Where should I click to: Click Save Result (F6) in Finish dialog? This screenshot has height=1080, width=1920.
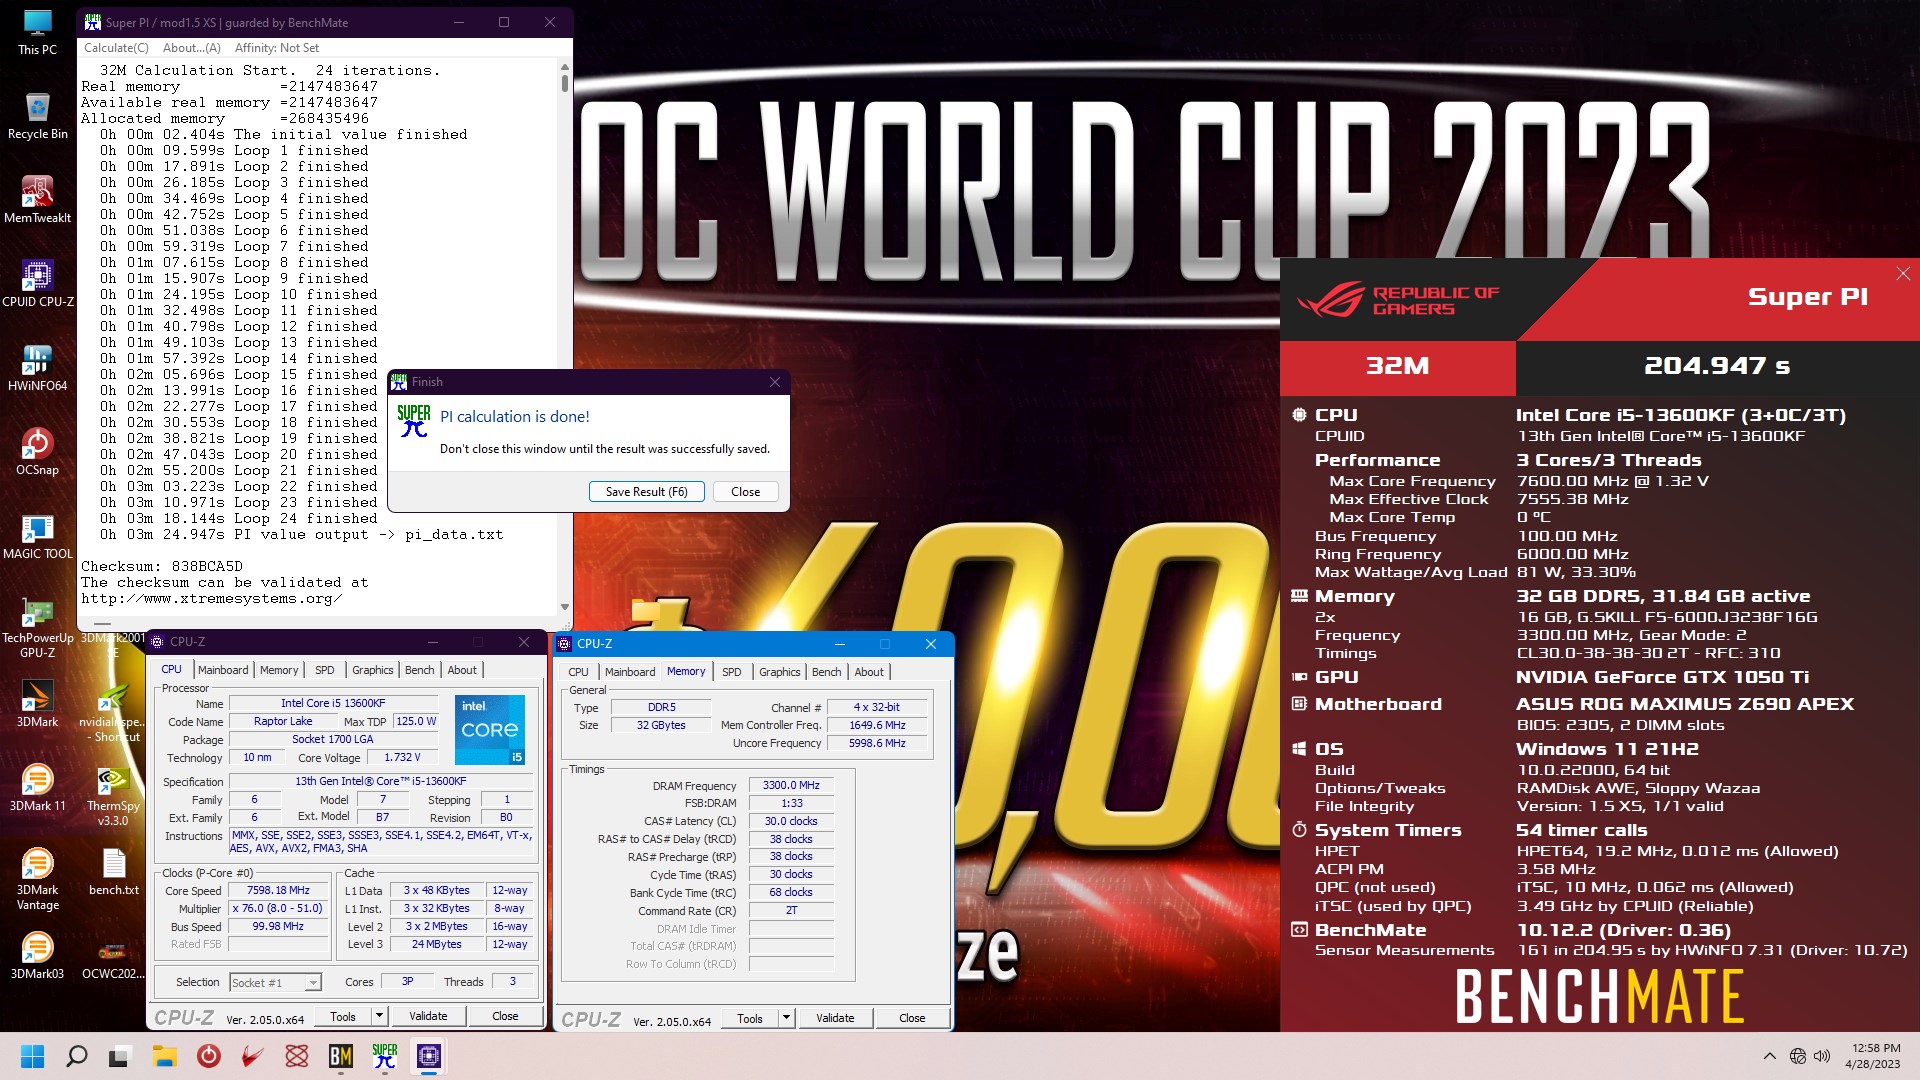tap(647, 491)
